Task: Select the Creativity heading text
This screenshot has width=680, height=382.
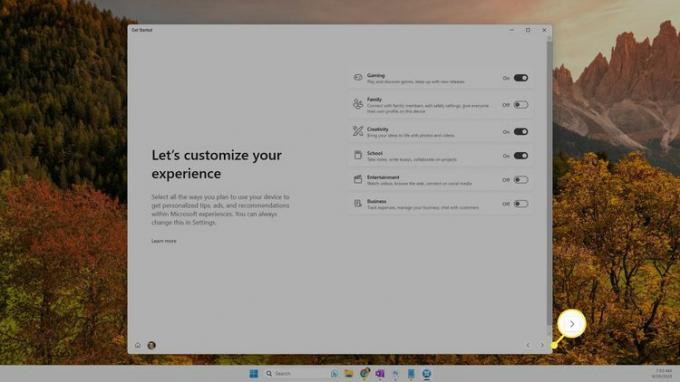Action: (x=378, y=129)
